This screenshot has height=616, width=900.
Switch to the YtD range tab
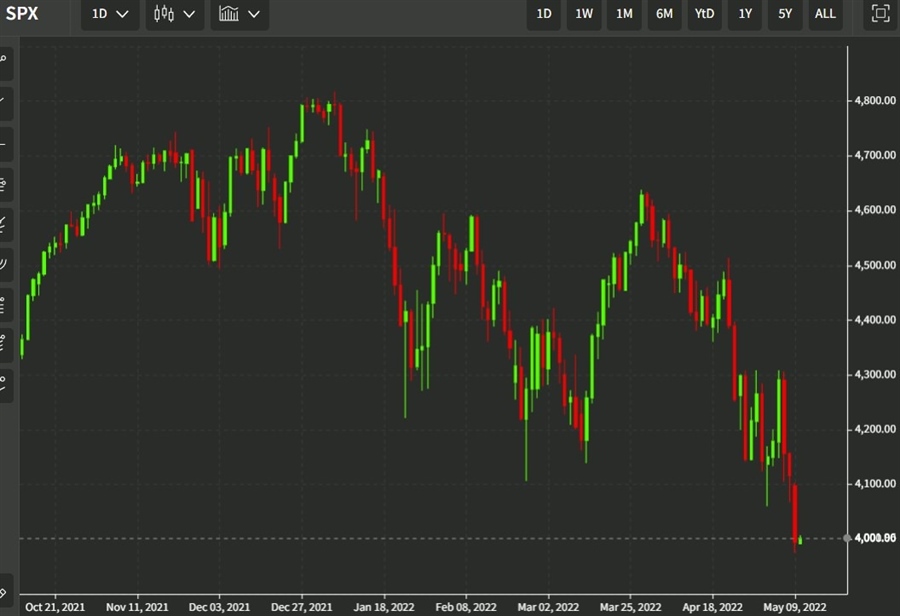click(703, 14)
